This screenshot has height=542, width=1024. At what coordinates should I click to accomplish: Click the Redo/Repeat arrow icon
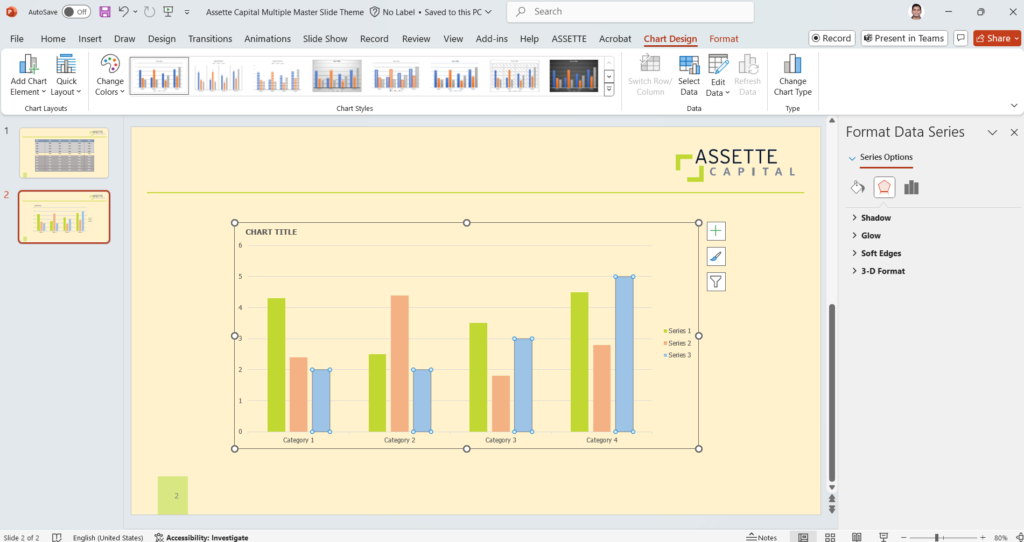(x=149, y=12)
